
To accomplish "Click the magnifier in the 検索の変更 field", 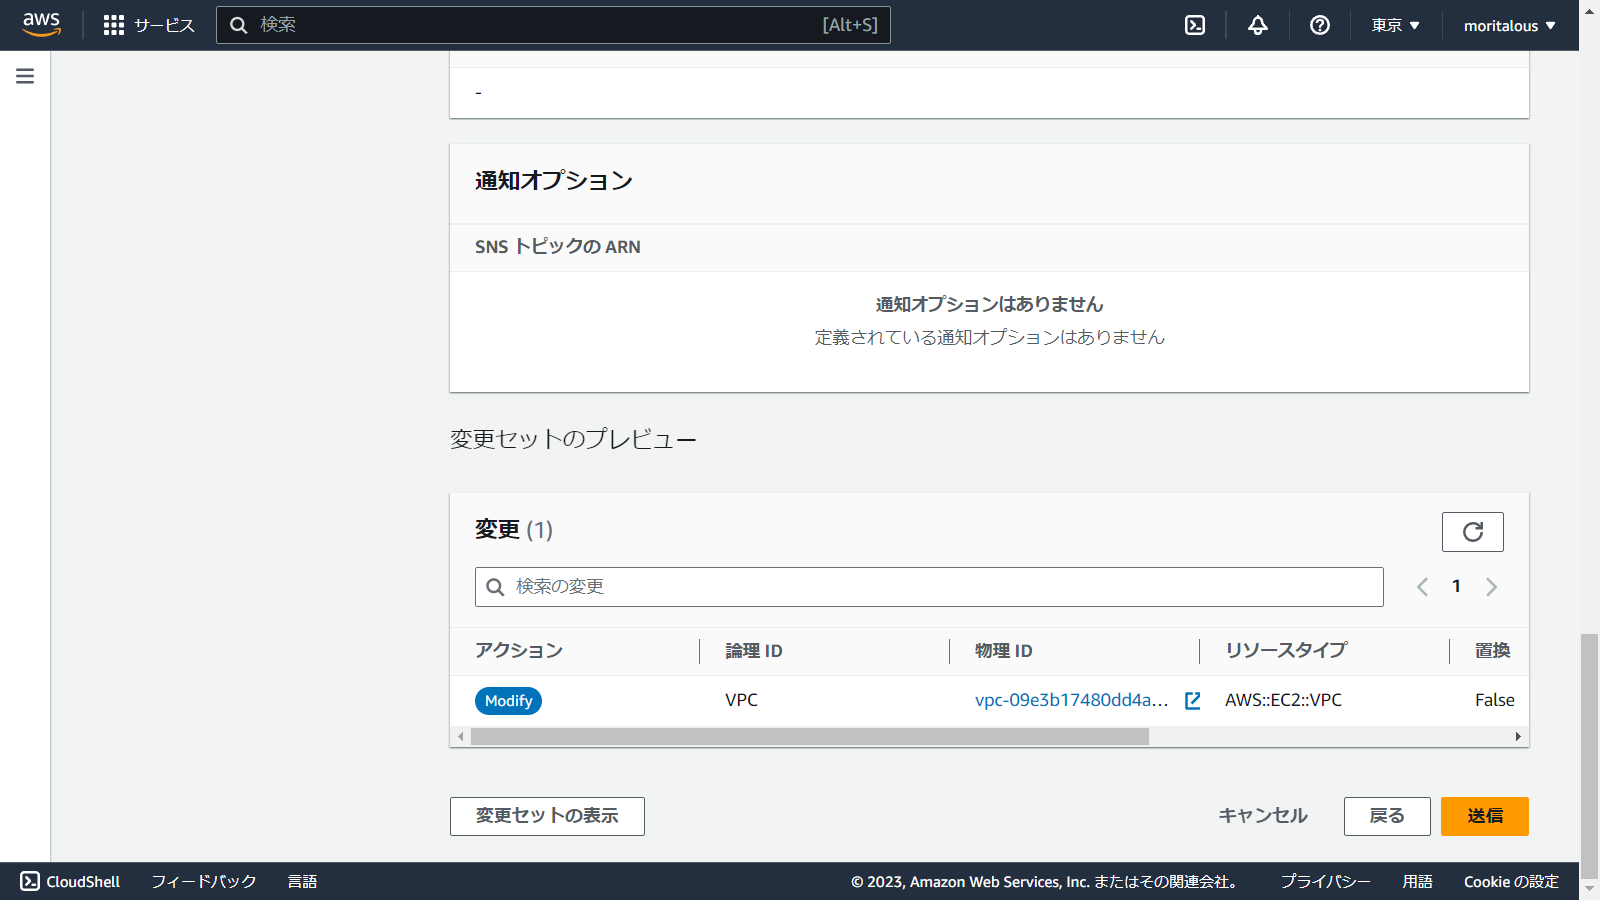I will [495, 587].
